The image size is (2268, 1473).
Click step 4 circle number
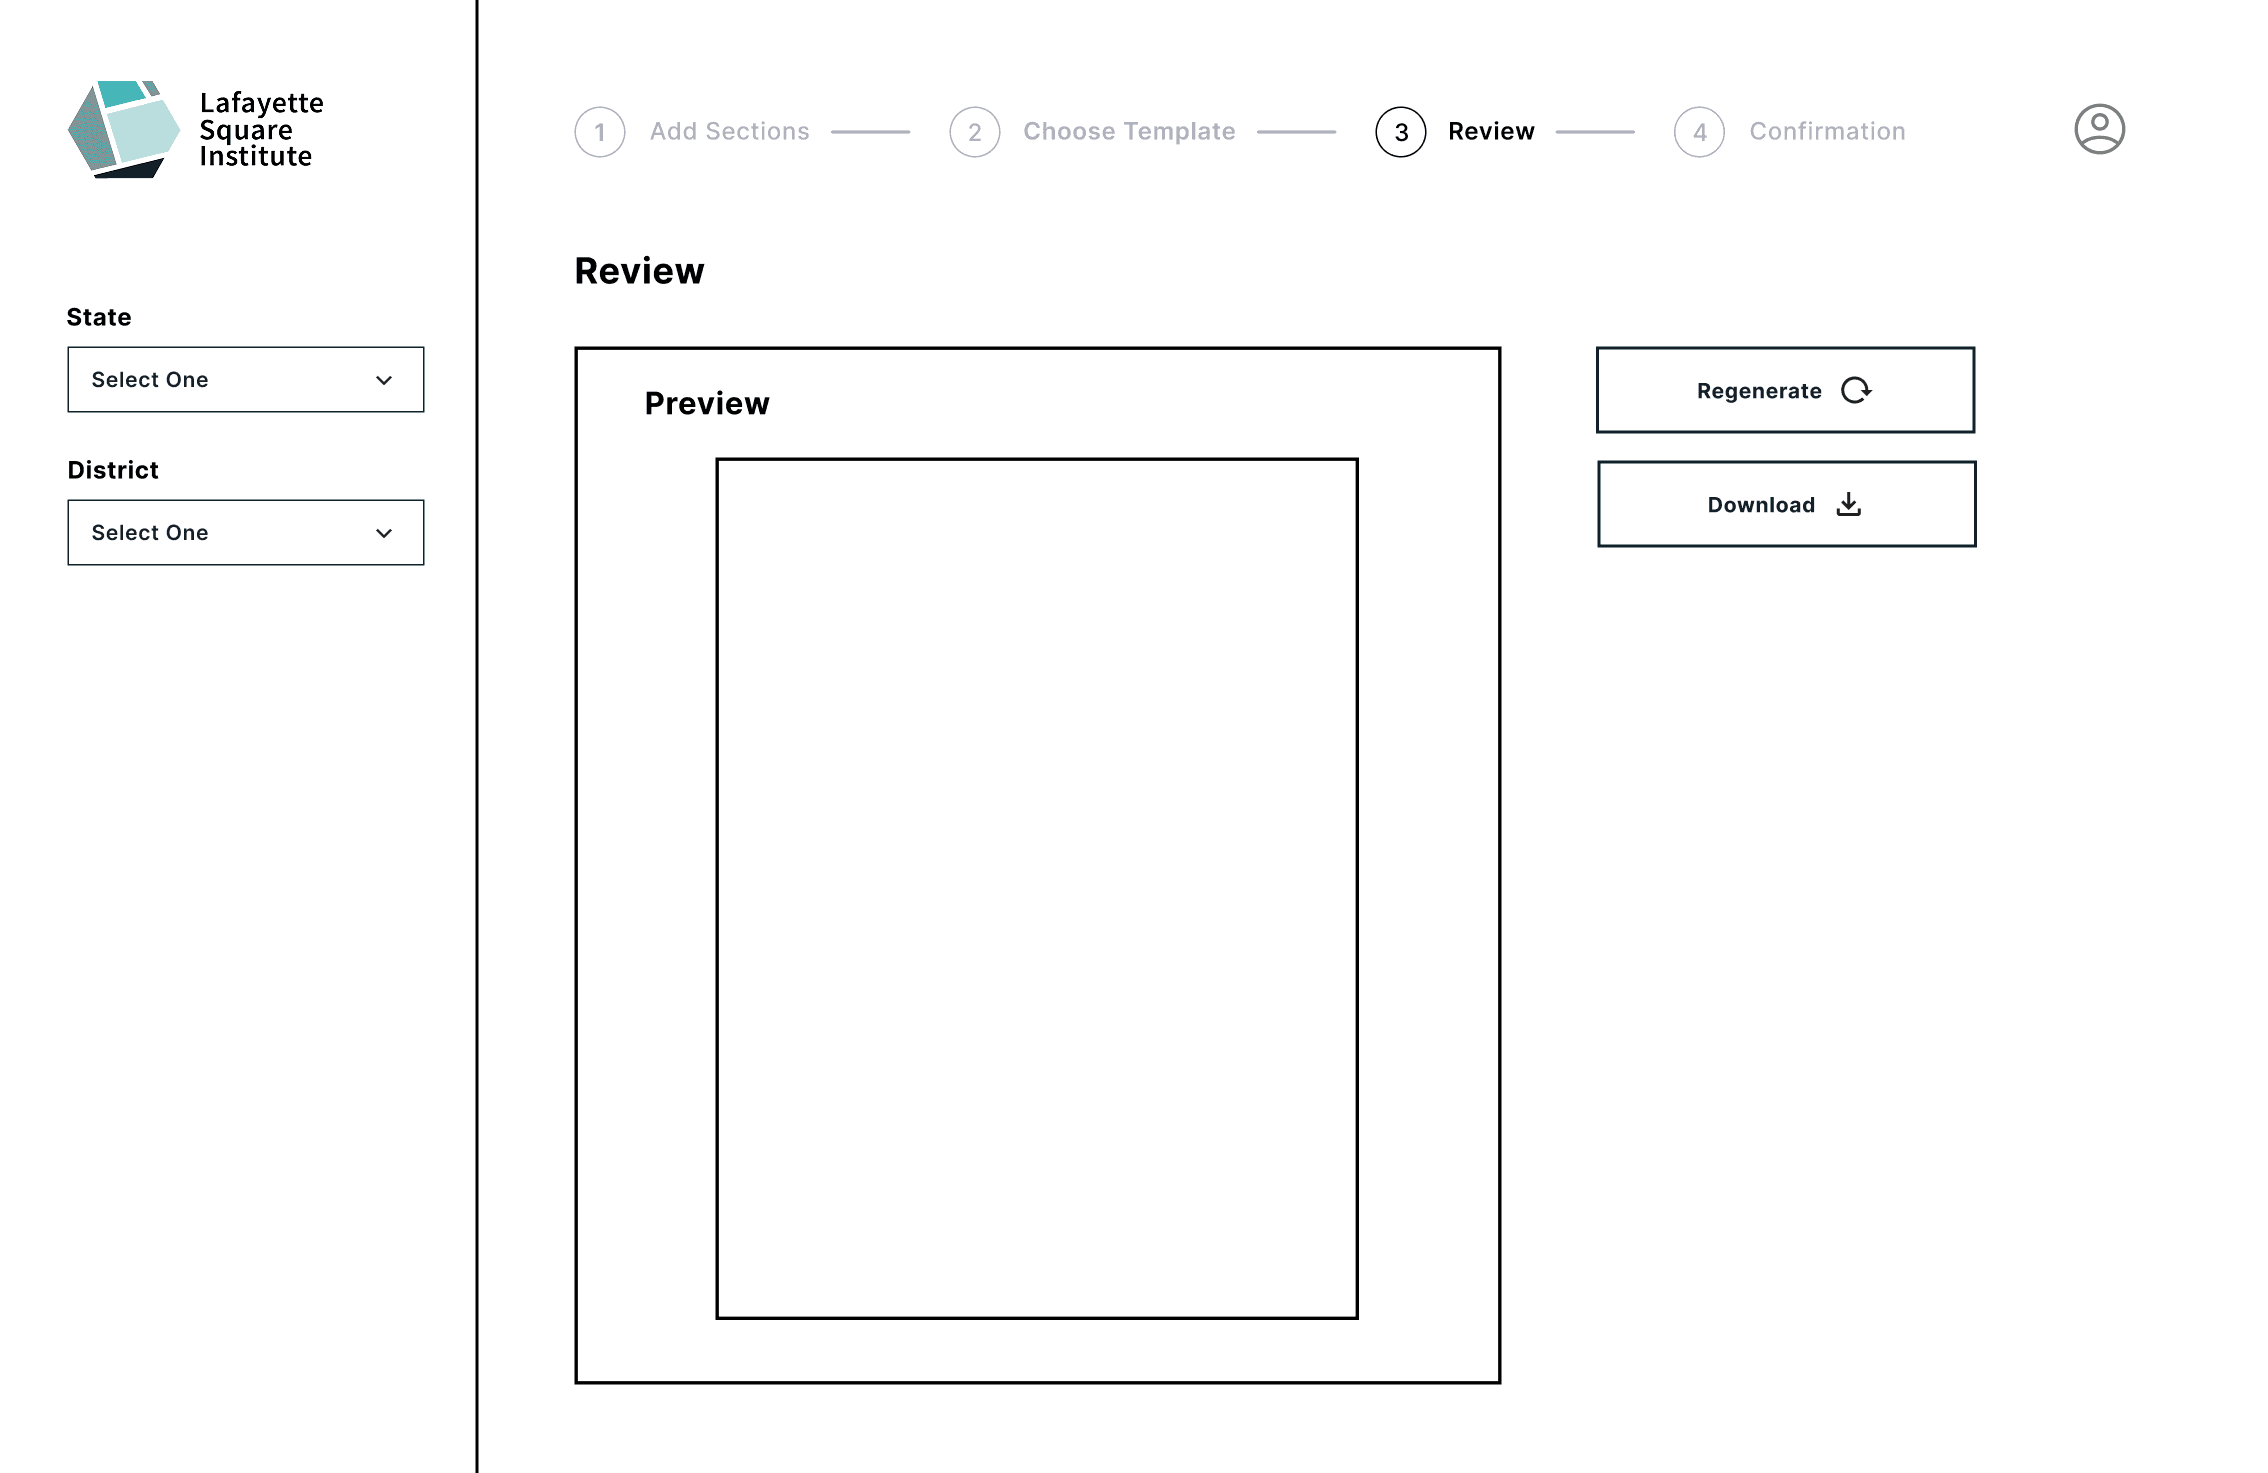point(1699,132)
